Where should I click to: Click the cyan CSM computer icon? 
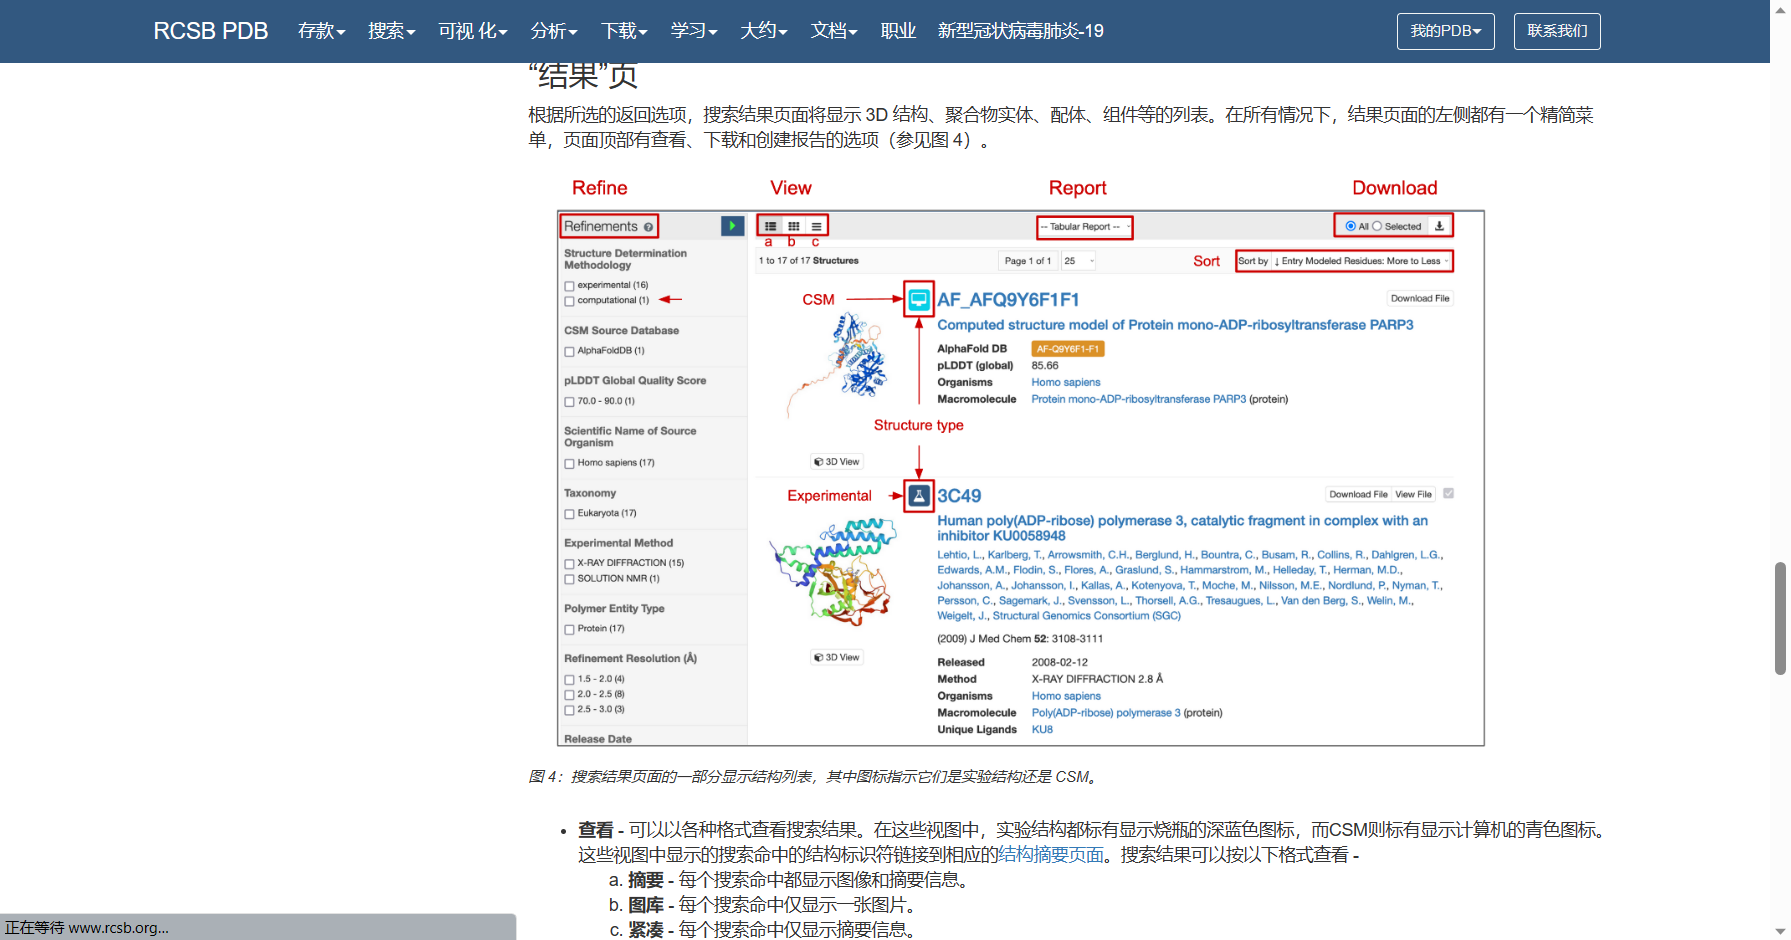tap(918, 299)
